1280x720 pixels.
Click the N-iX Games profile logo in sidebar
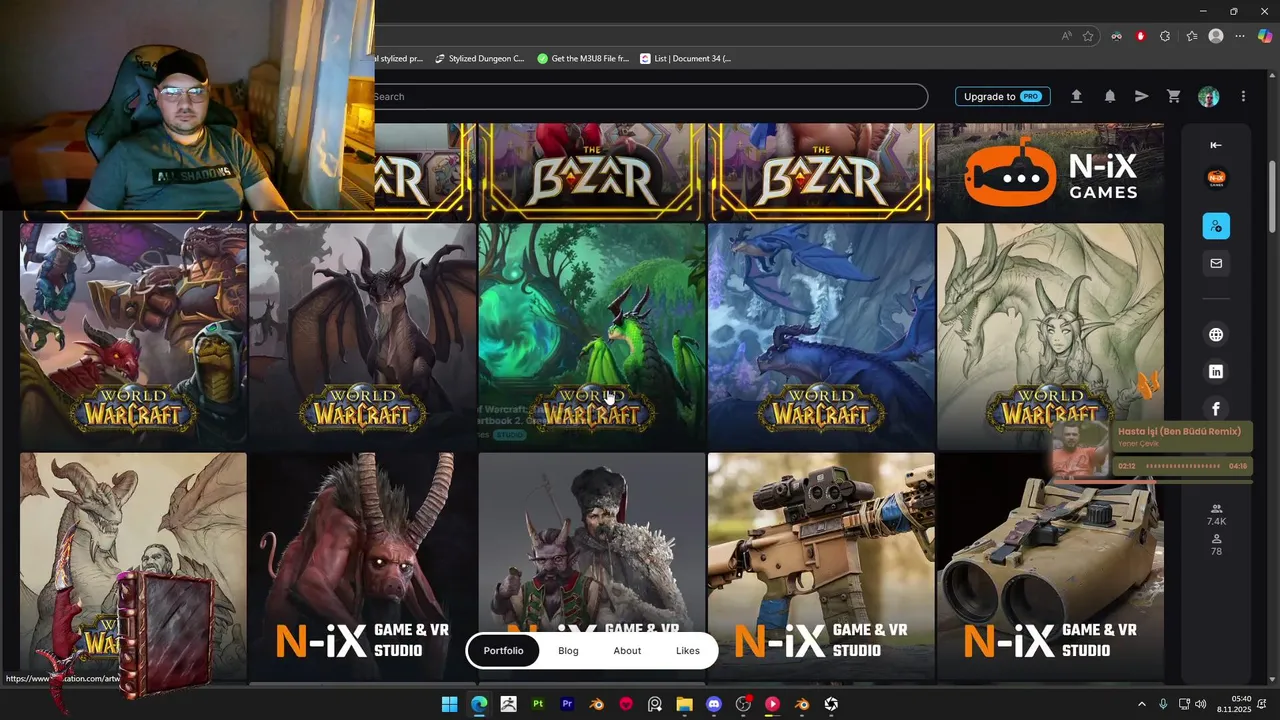[x=1216, y=179]
